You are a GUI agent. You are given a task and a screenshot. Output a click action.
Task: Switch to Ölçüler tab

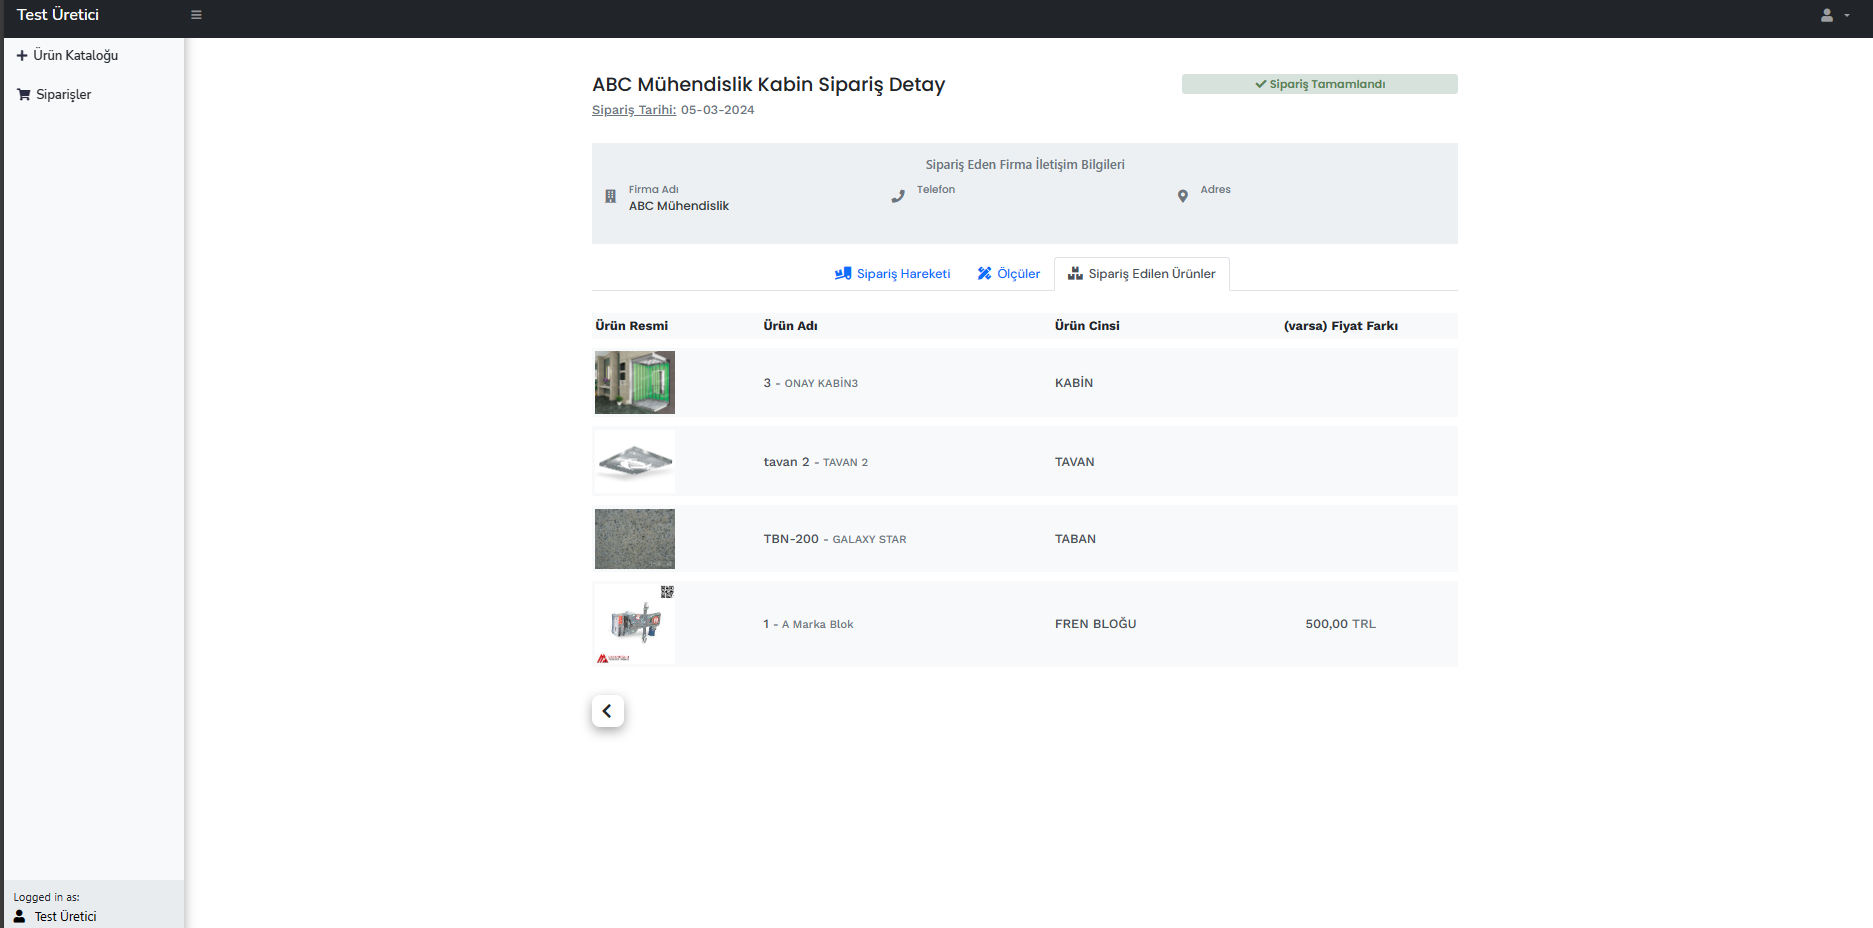1008,274
